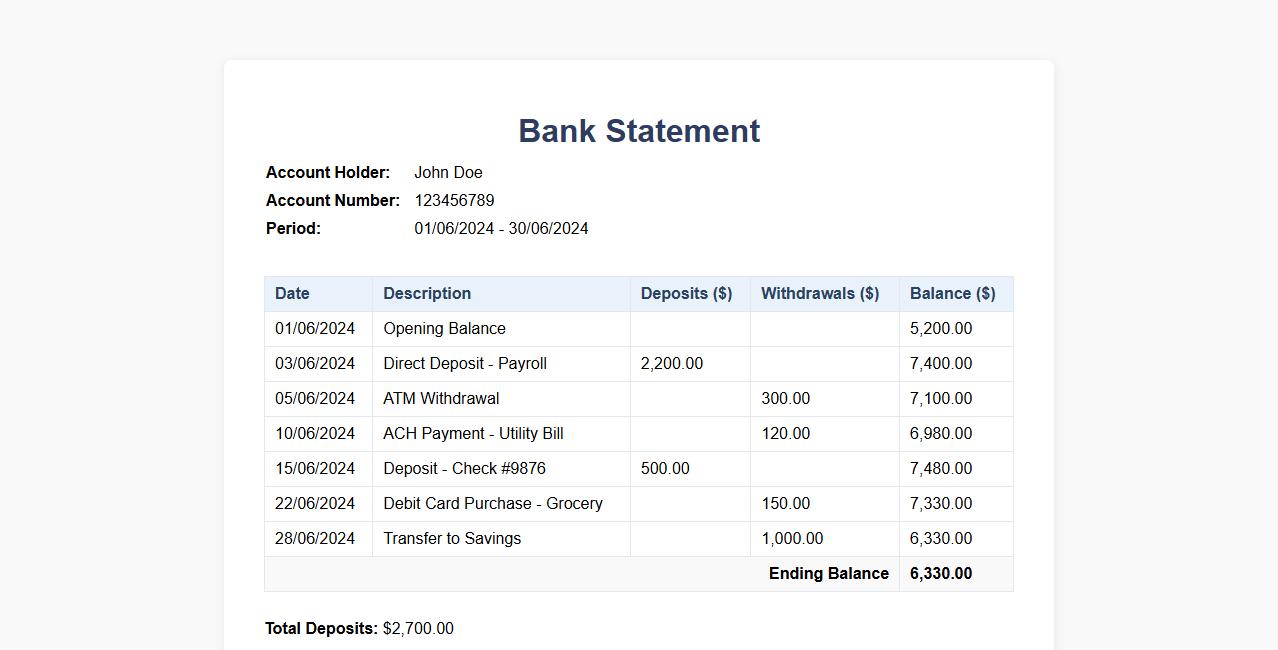Sort by the Balance column header
The width and height of the screenshot is (1278, 650).
(952, 293)
